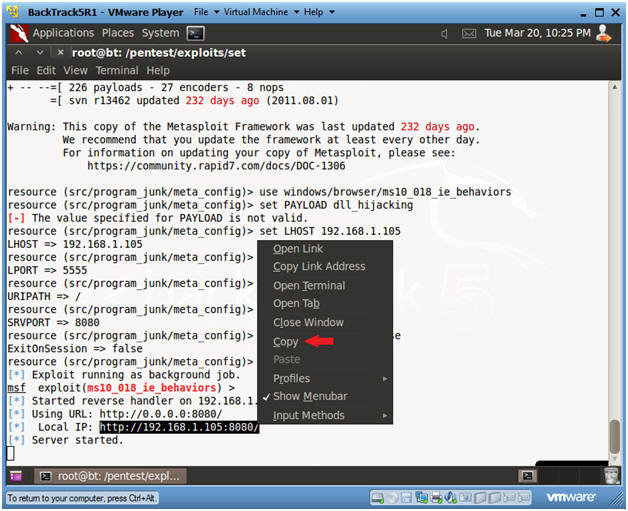The height and width of the screenshot is (511, 628).
Task: Click 'msf' prompt text
Action: point(16,388)
